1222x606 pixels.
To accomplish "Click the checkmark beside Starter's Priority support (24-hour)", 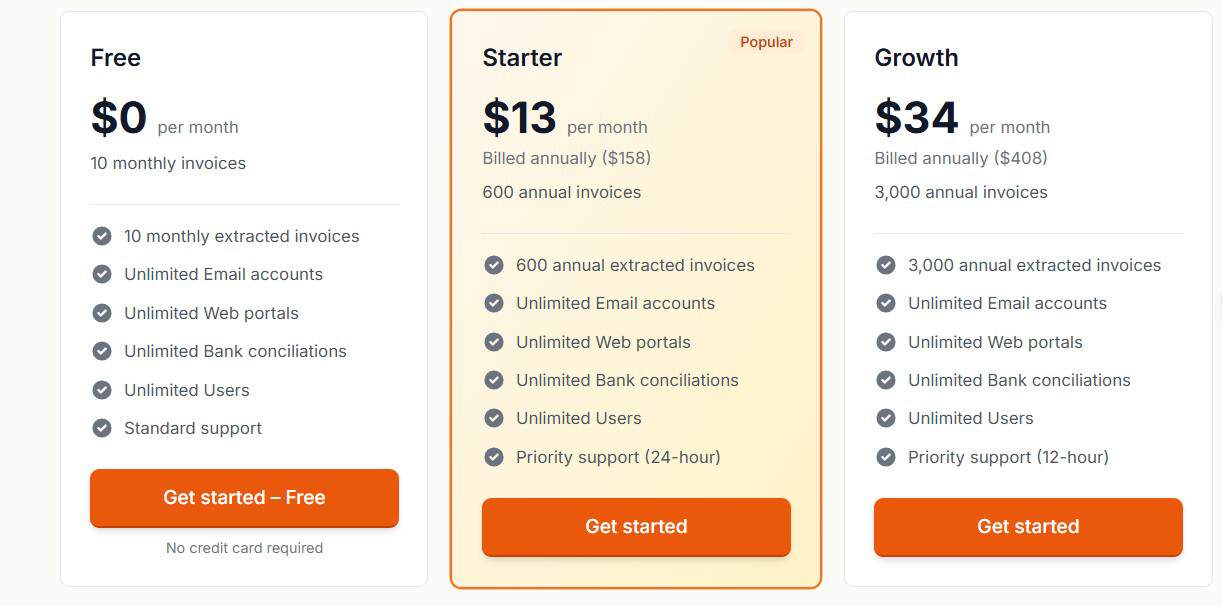I will [493, 457].
